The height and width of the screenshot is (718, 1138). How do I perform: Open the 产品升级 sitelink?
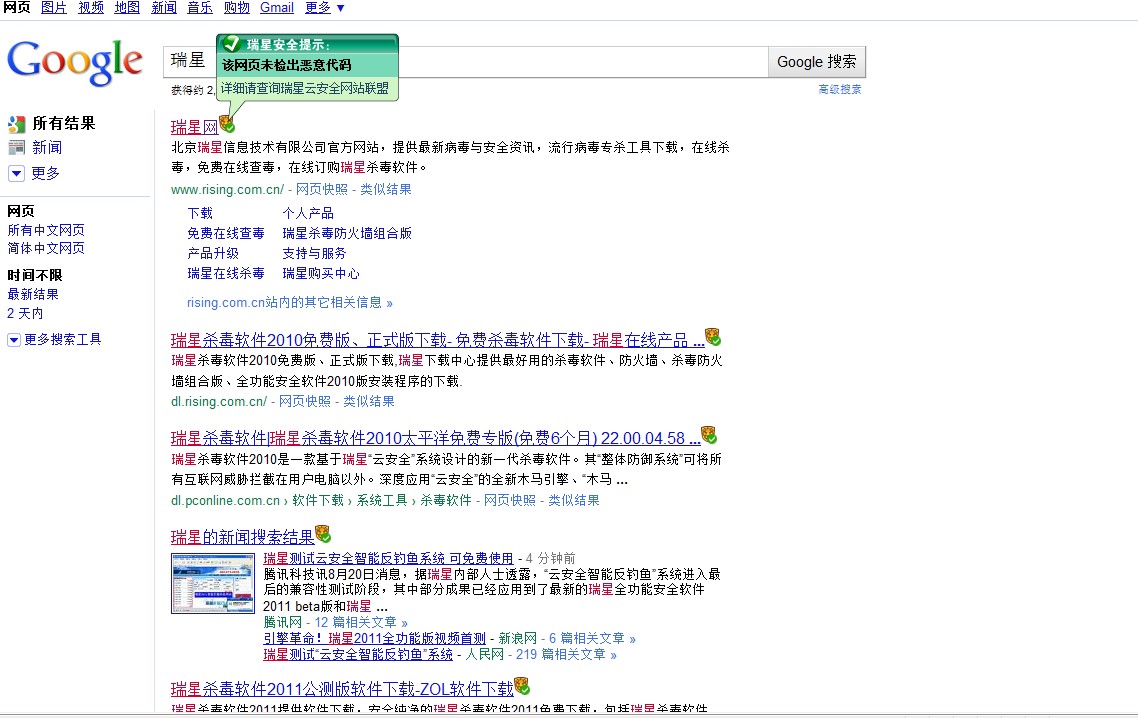coord(213,253)
